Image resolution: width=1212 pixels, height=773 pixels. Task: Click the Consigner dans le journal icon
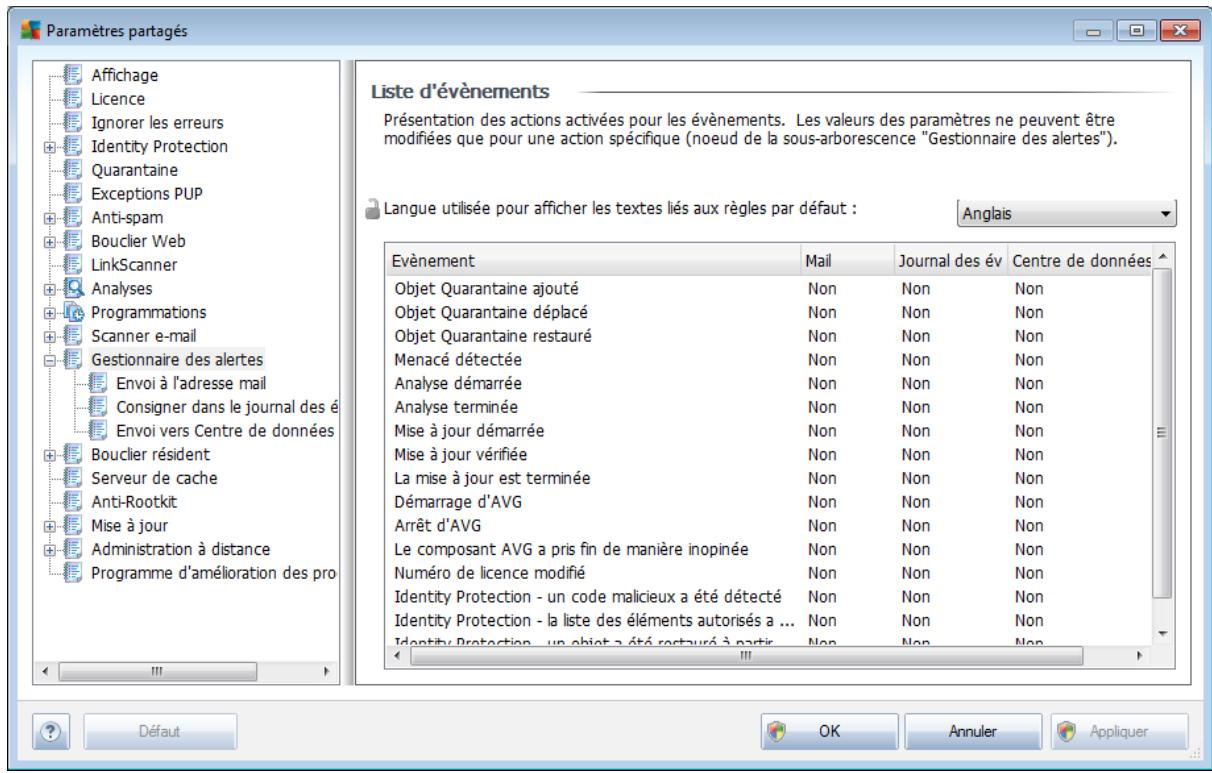pos(97,409)
